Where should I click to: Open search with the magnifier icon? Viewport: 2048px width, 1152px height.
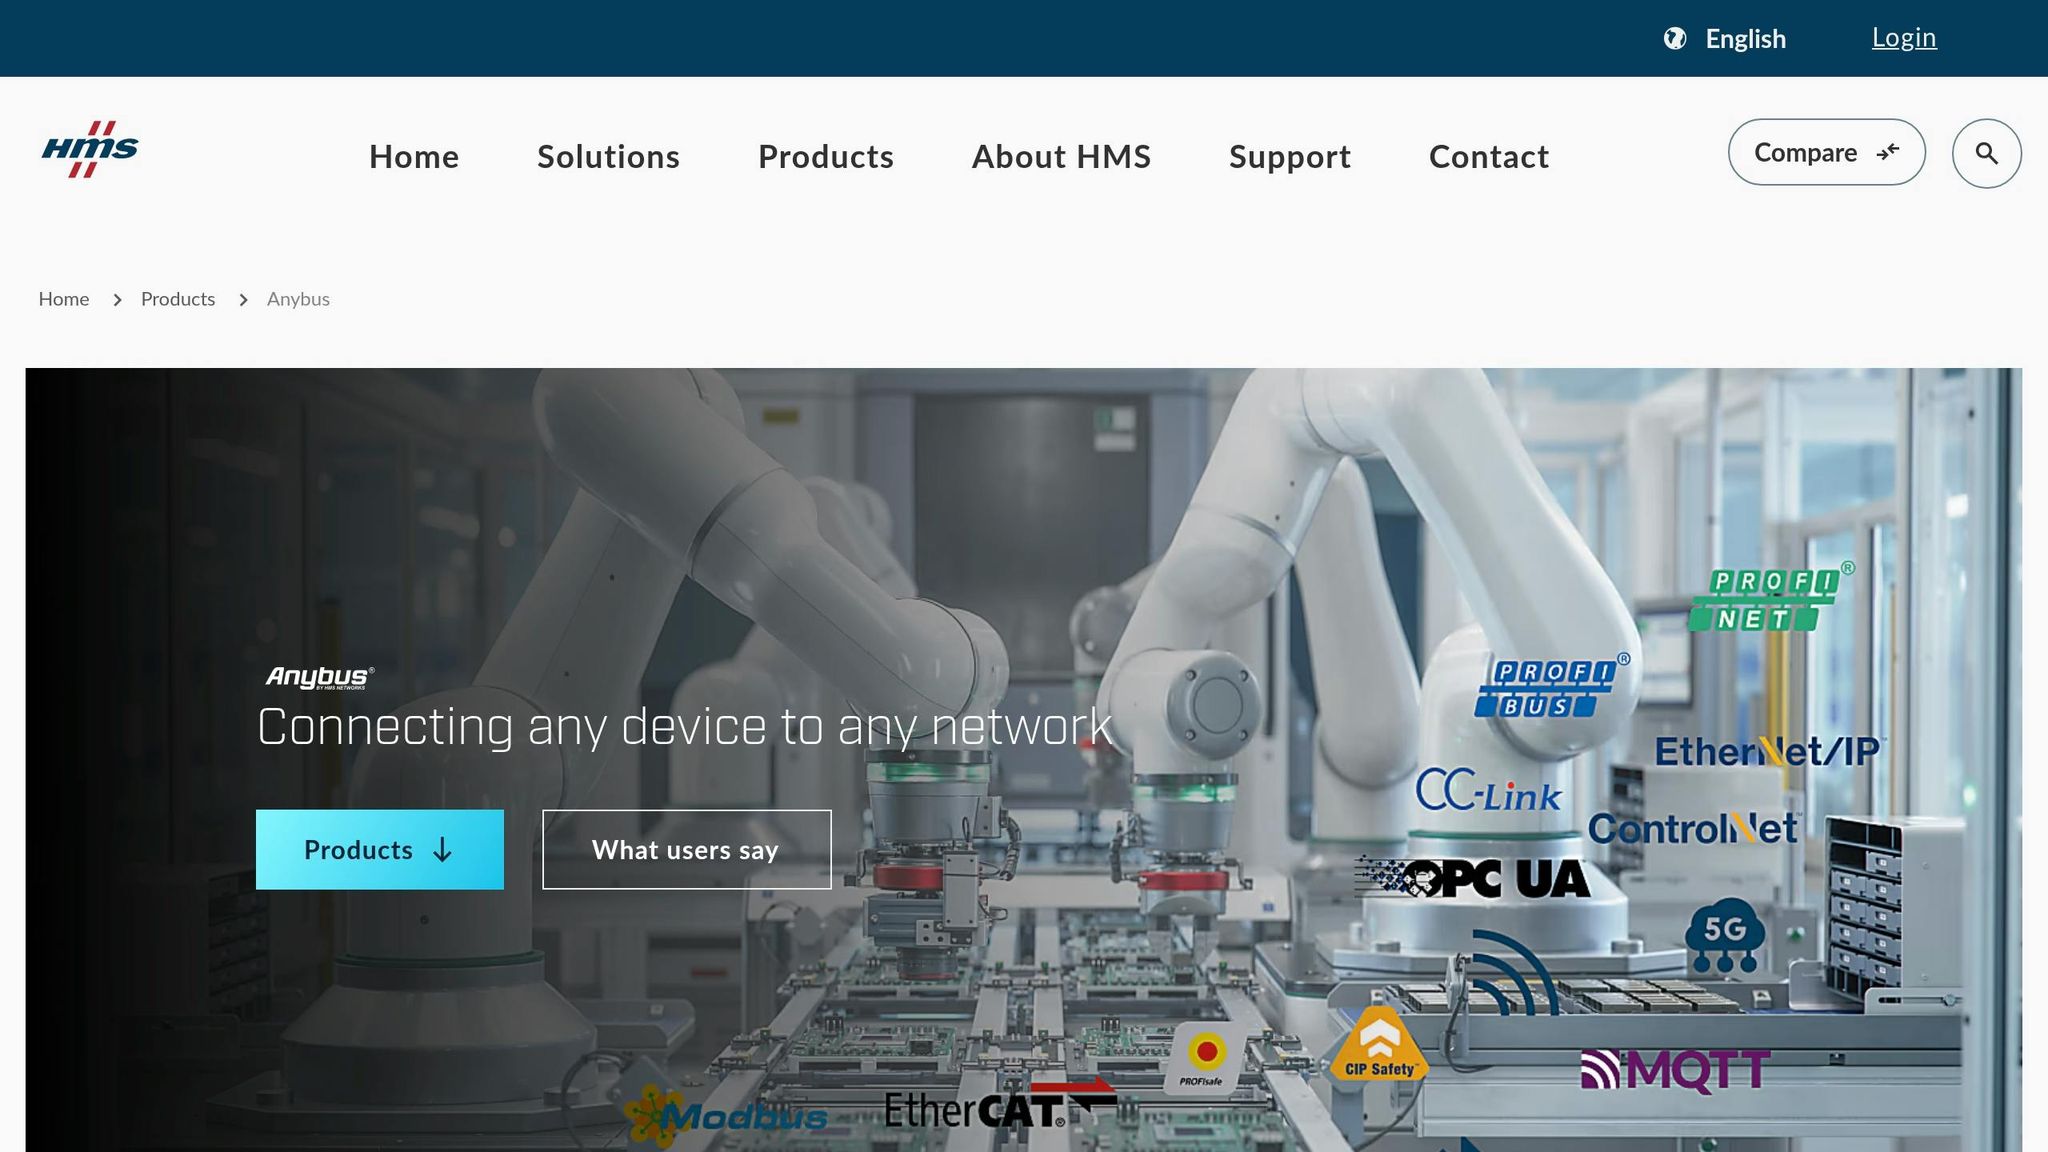(x=1986, y=154)
